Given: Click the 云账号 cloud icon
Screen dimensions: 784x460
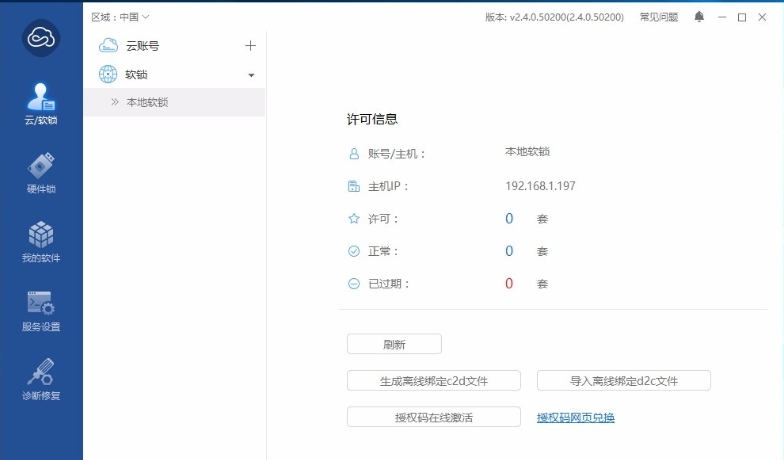Looking at the screenshot, I should [108, 46].
